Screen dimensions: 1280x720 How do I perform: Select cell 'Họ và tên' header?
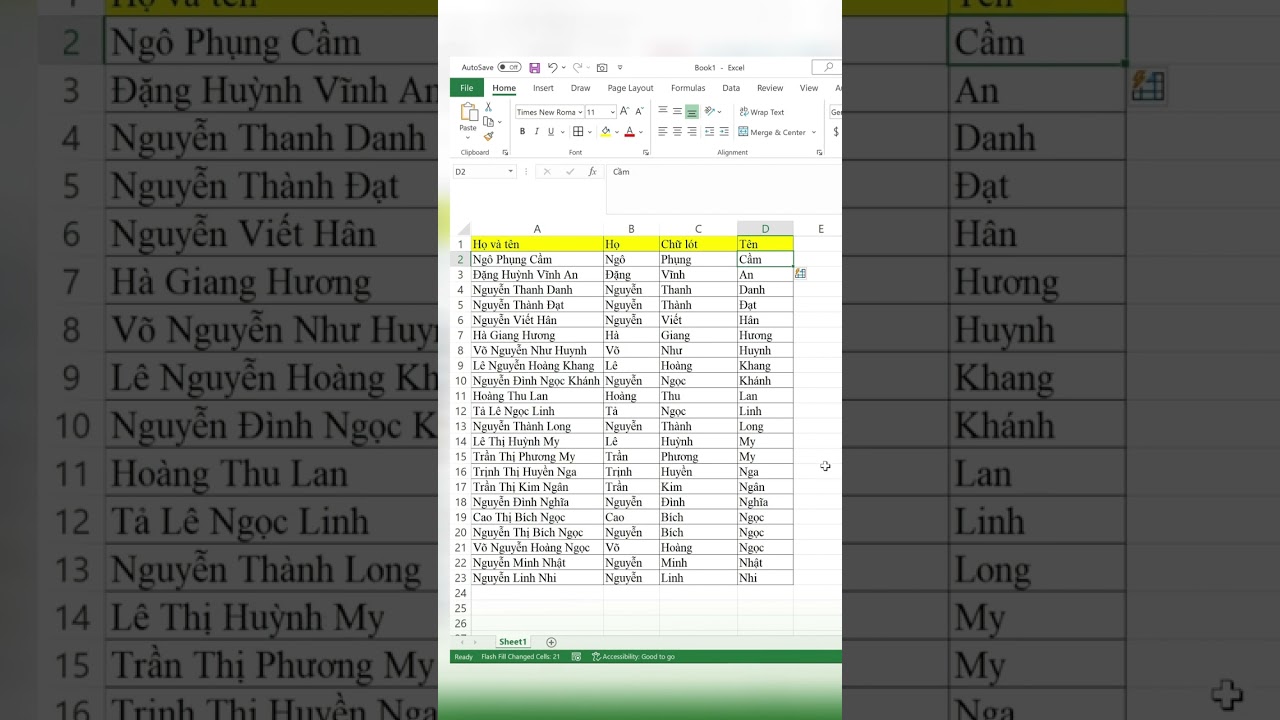537,244
